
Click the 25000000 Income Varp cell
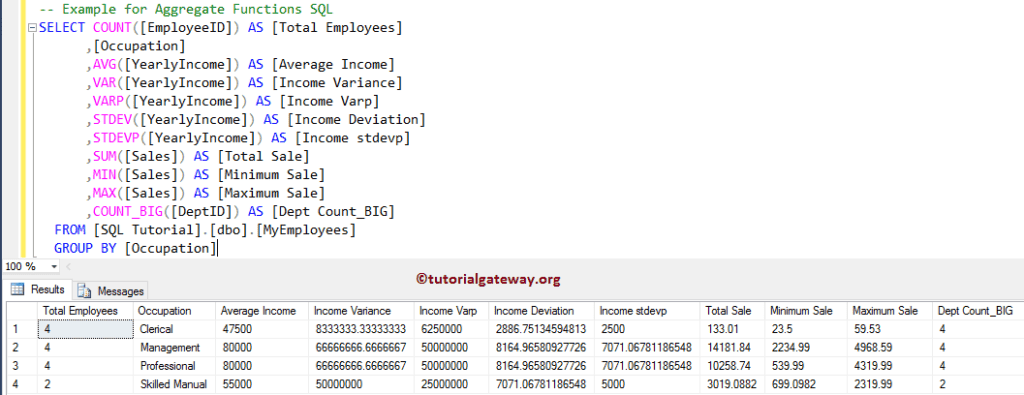[451, 384]
